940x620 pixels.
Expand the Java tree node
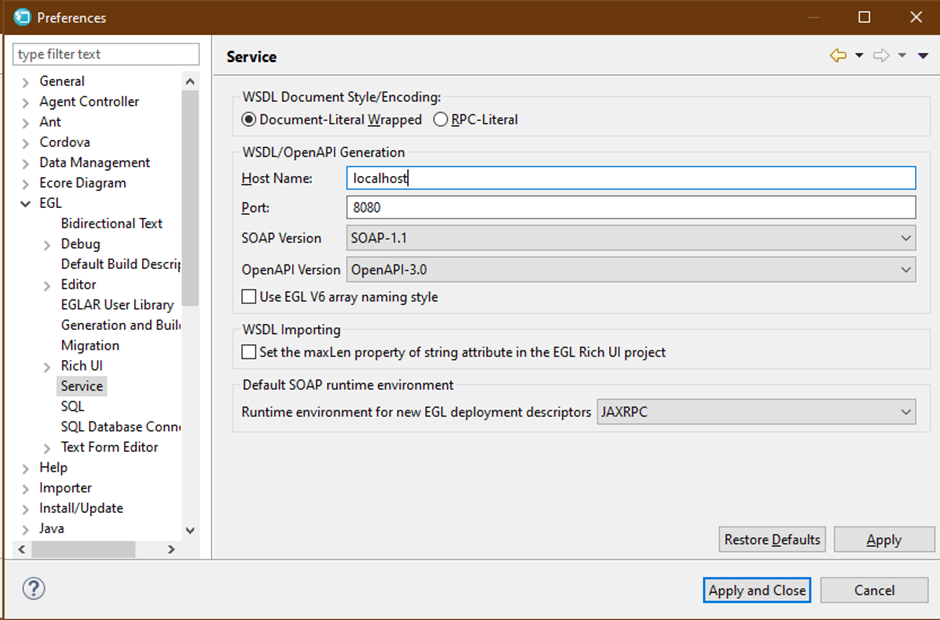pos(25,529)
